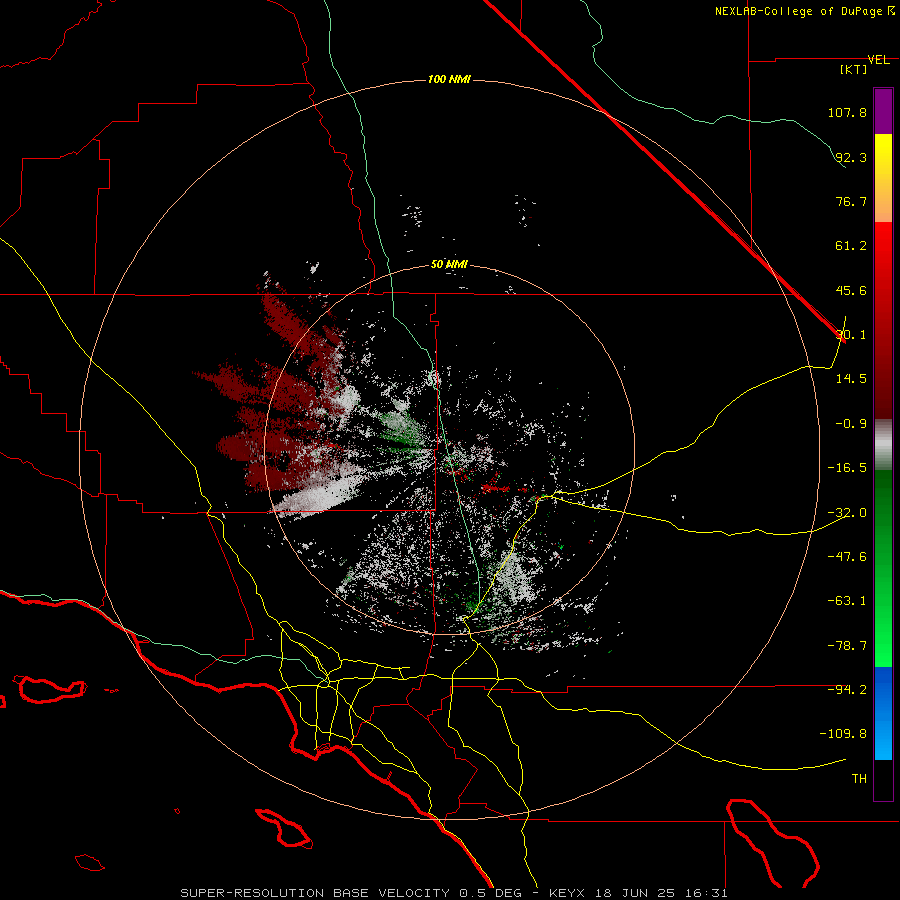The image size is (900, 900).
Task: Select the 45.6 velocity scale value
Action: tap(851, 290)
